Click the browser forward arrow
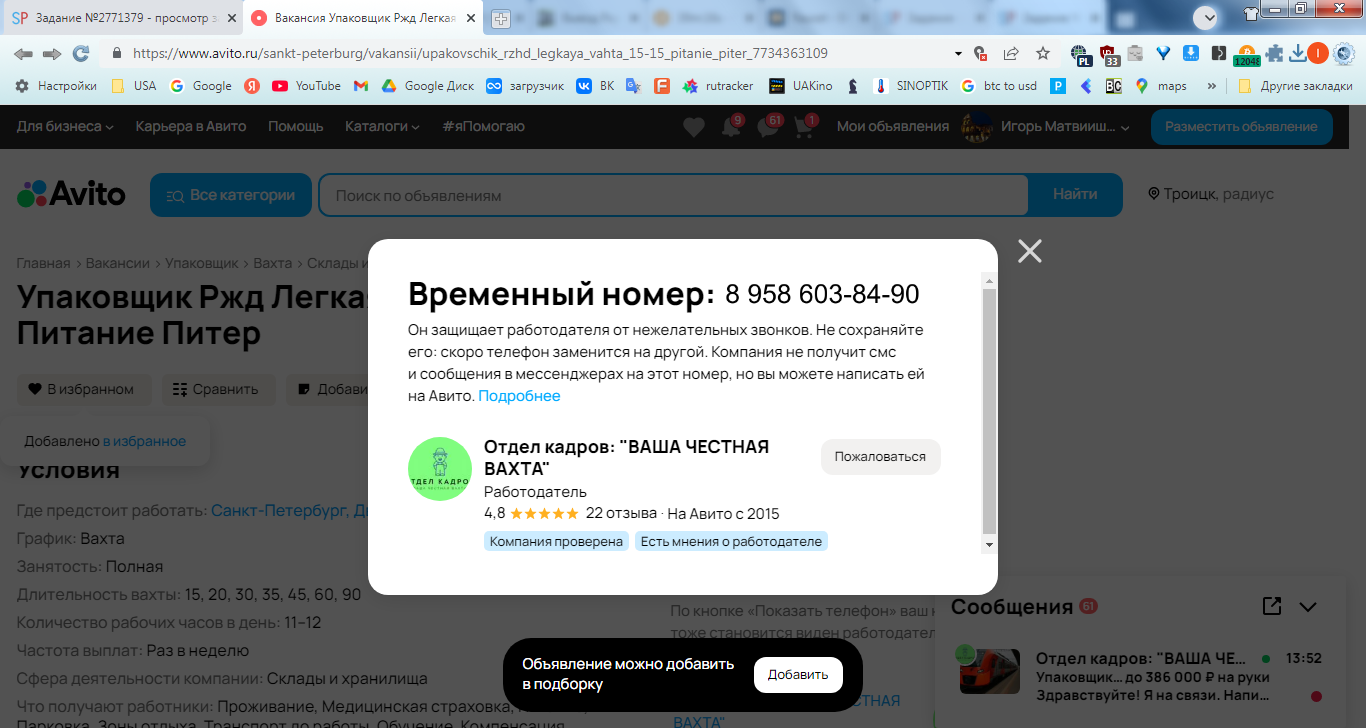Screen dimensions: 1366x728 click(52, 54)
